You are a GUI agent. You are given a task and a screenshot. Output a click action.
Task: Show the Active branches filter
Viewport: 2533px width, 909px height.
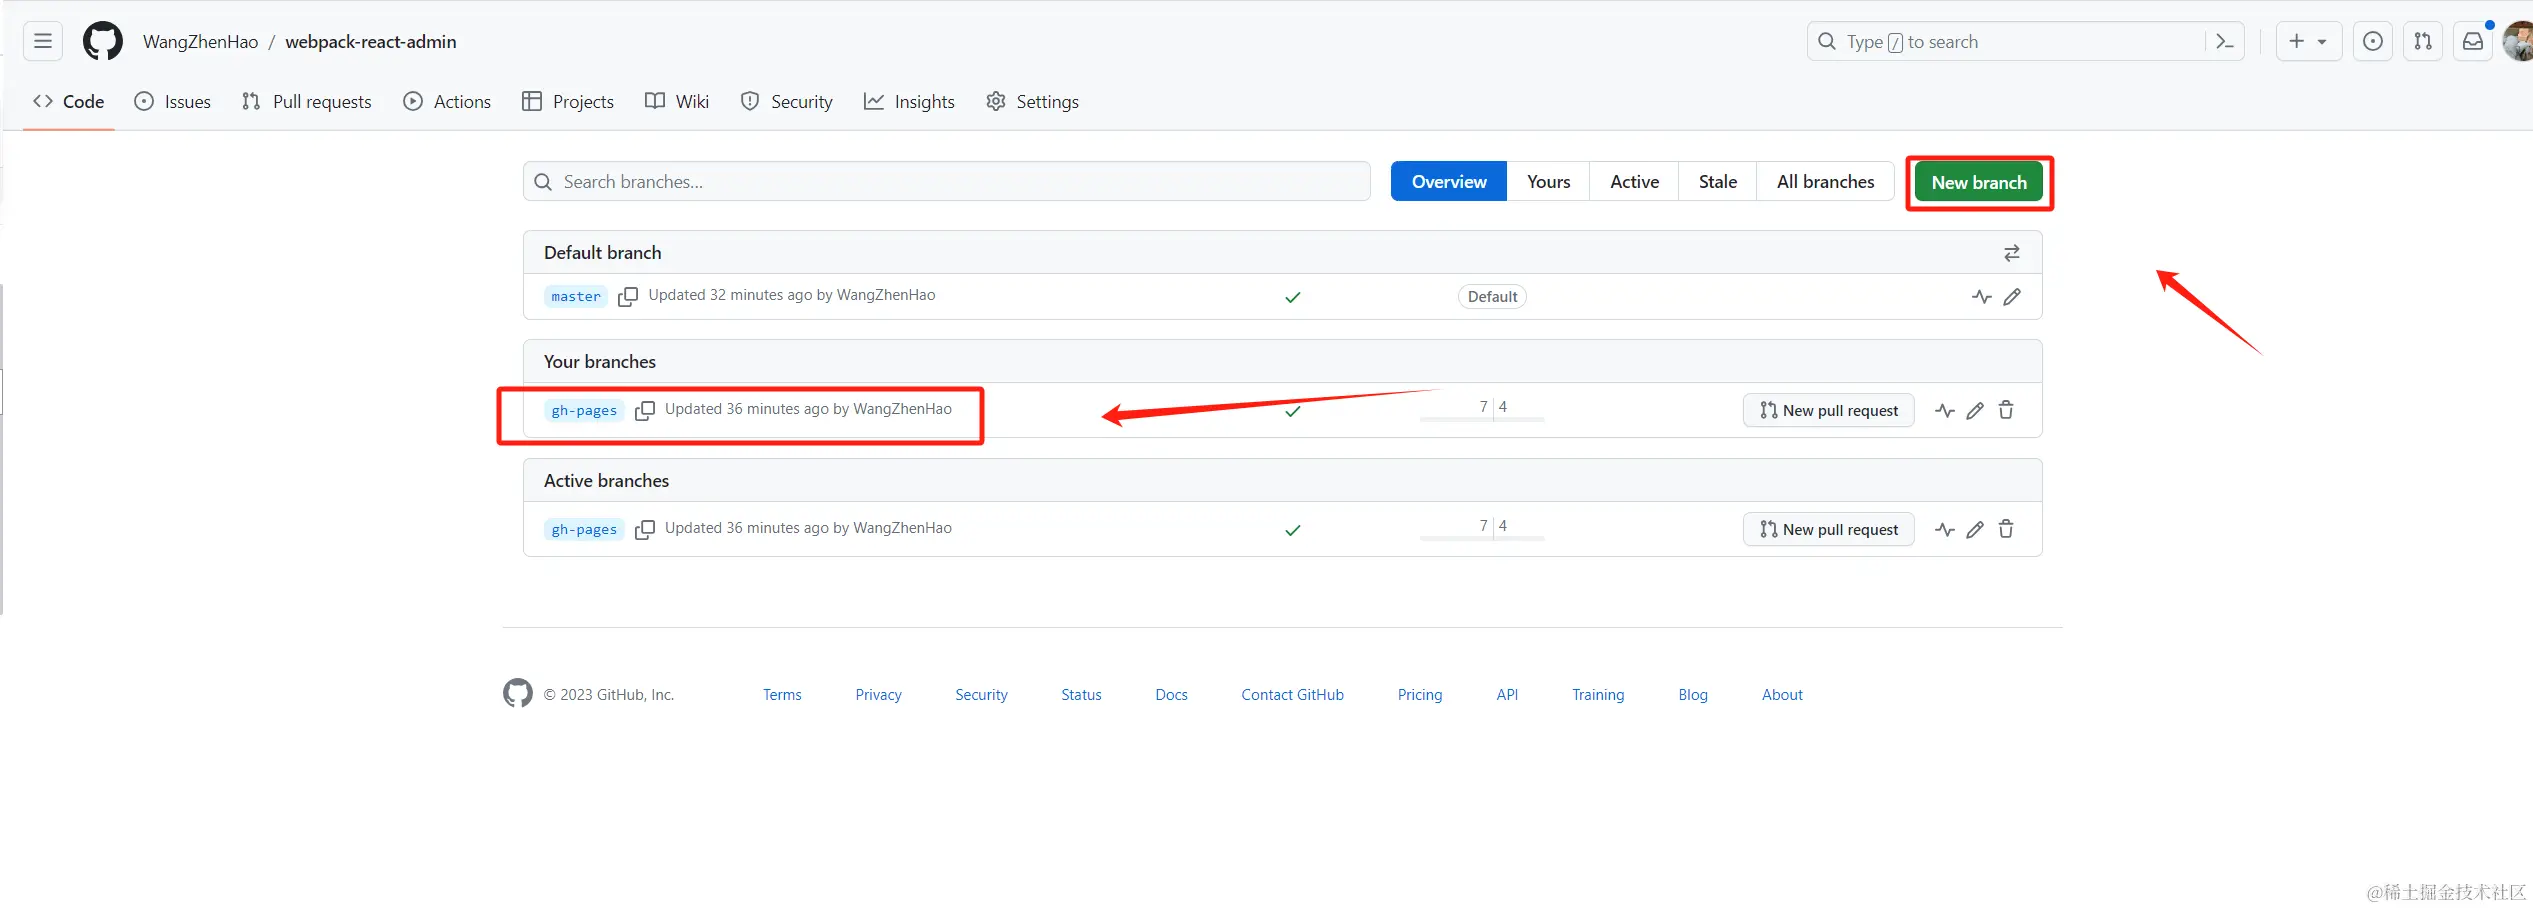1635,182
